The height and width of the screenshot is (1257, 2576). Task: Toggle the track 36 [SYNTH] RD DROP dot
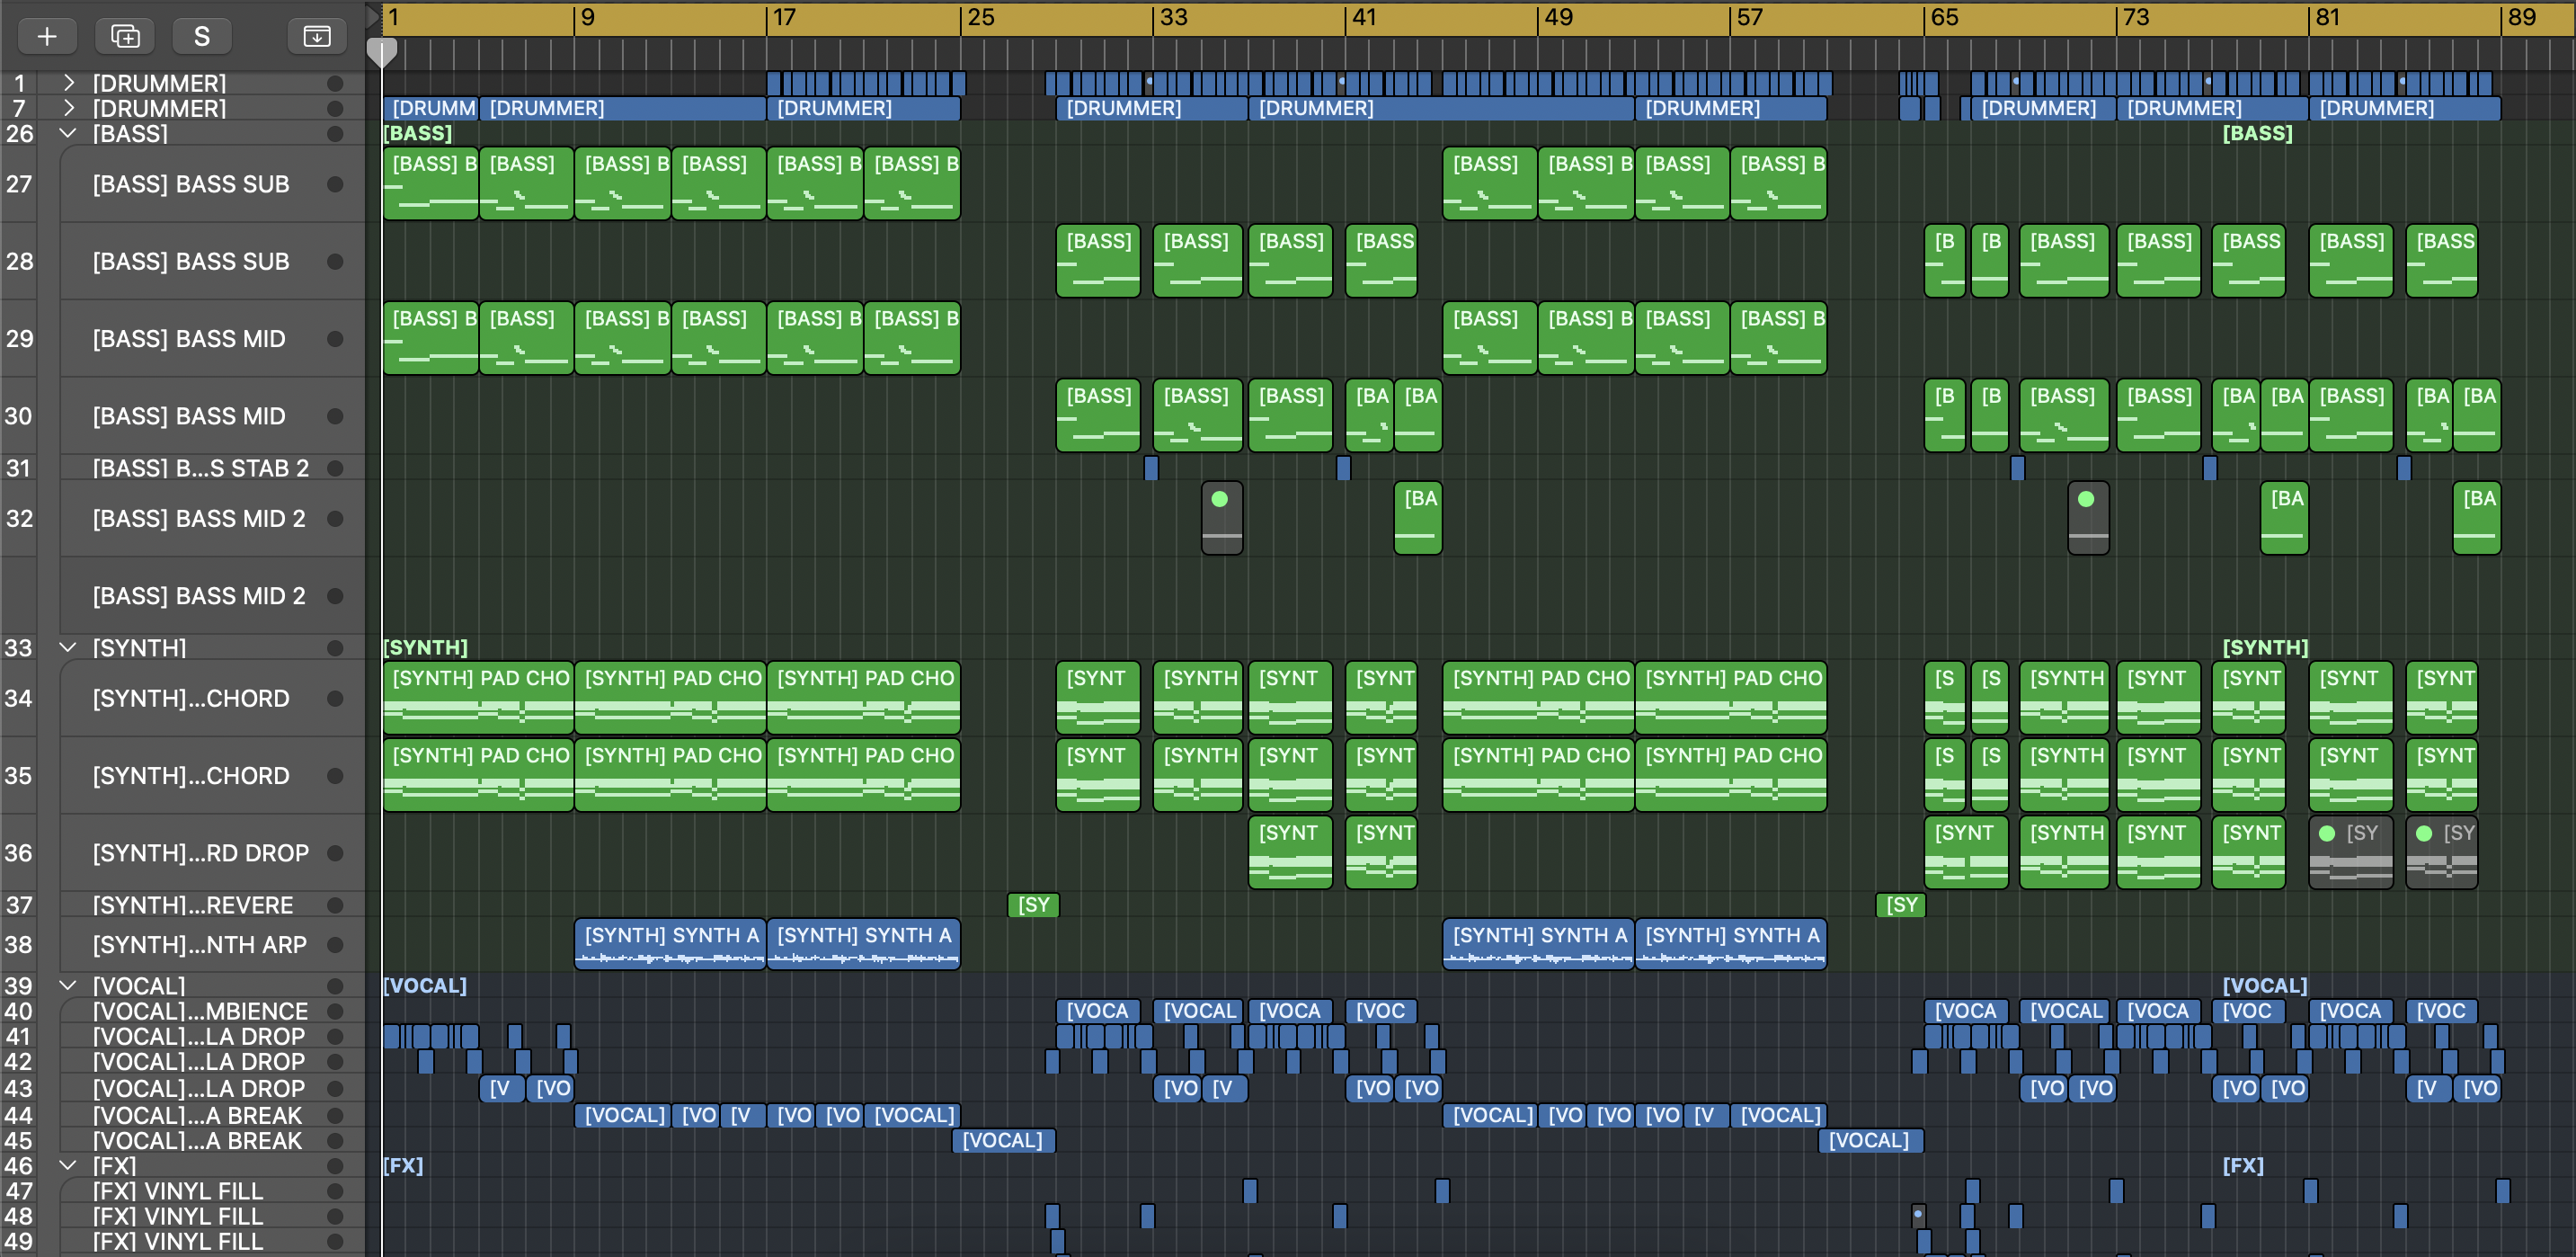(335, 853)
